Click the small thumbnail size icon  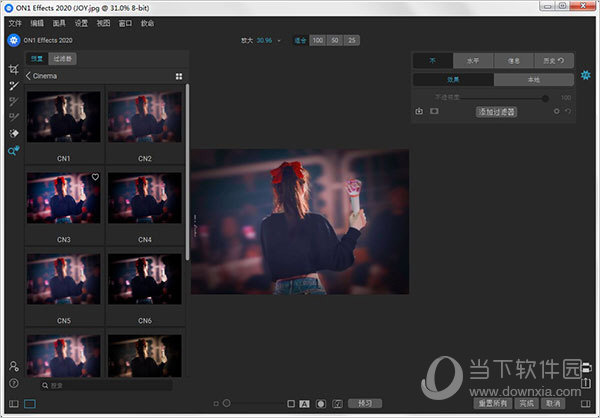[216, 403]
